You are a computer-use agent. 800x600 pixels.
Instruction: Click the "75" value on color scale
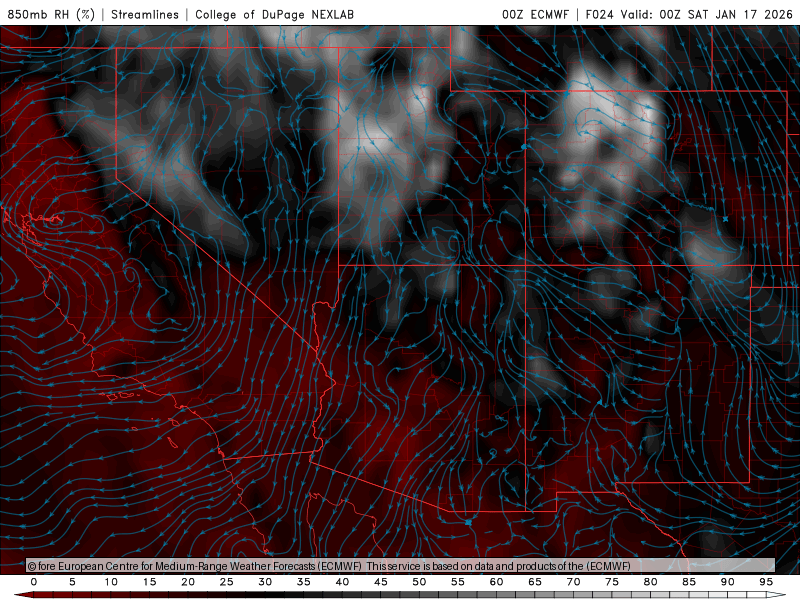coord(612,582)
